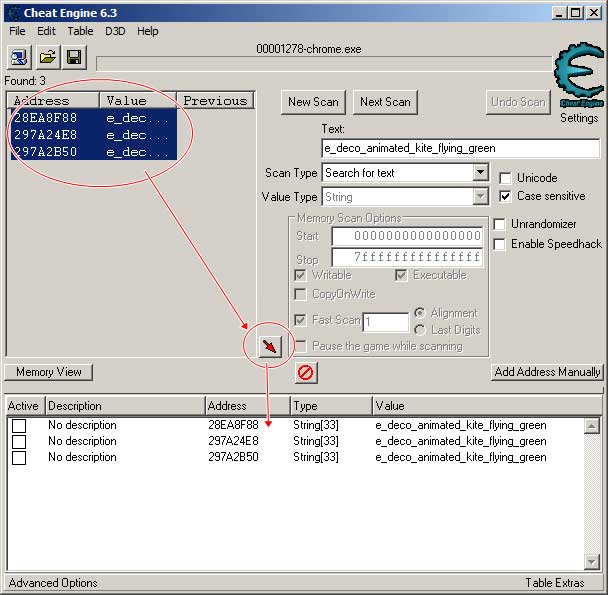Select found result 28EA8F88
Viewport: 608px width, 595px height.
pyautogui.click(x=94, y=118)
